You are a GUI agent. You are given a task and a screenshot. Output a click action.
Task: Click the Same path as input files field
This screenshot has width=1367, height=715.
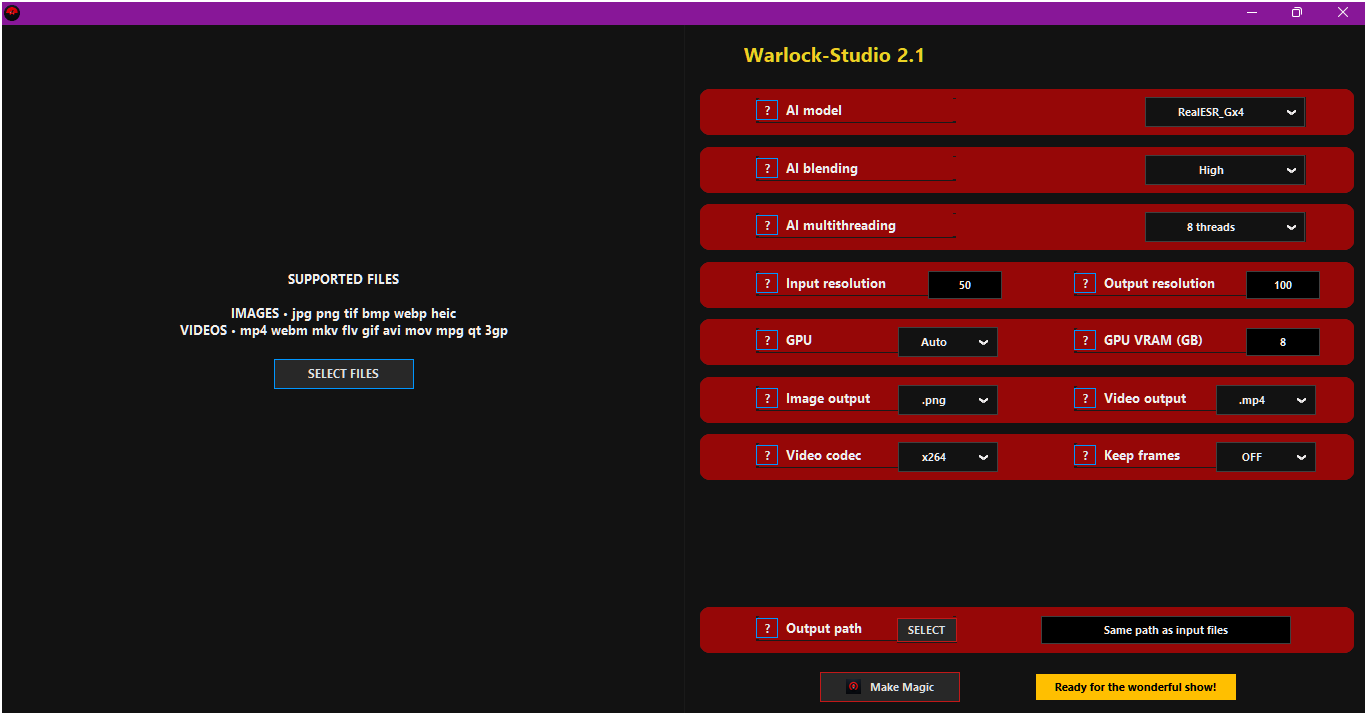pyautogui.click(x=1166, y=630)
